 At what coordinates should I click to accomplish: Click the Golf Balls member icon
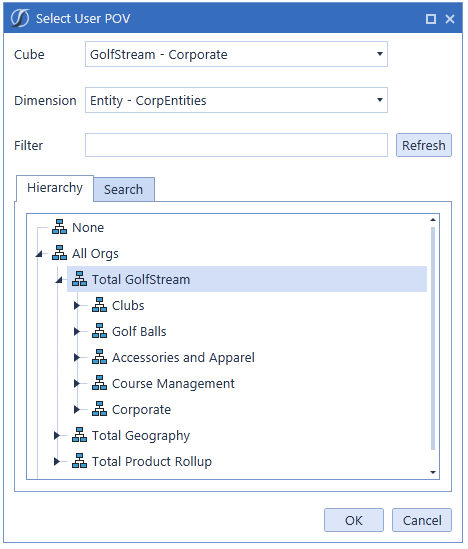[x=99, y=331]
